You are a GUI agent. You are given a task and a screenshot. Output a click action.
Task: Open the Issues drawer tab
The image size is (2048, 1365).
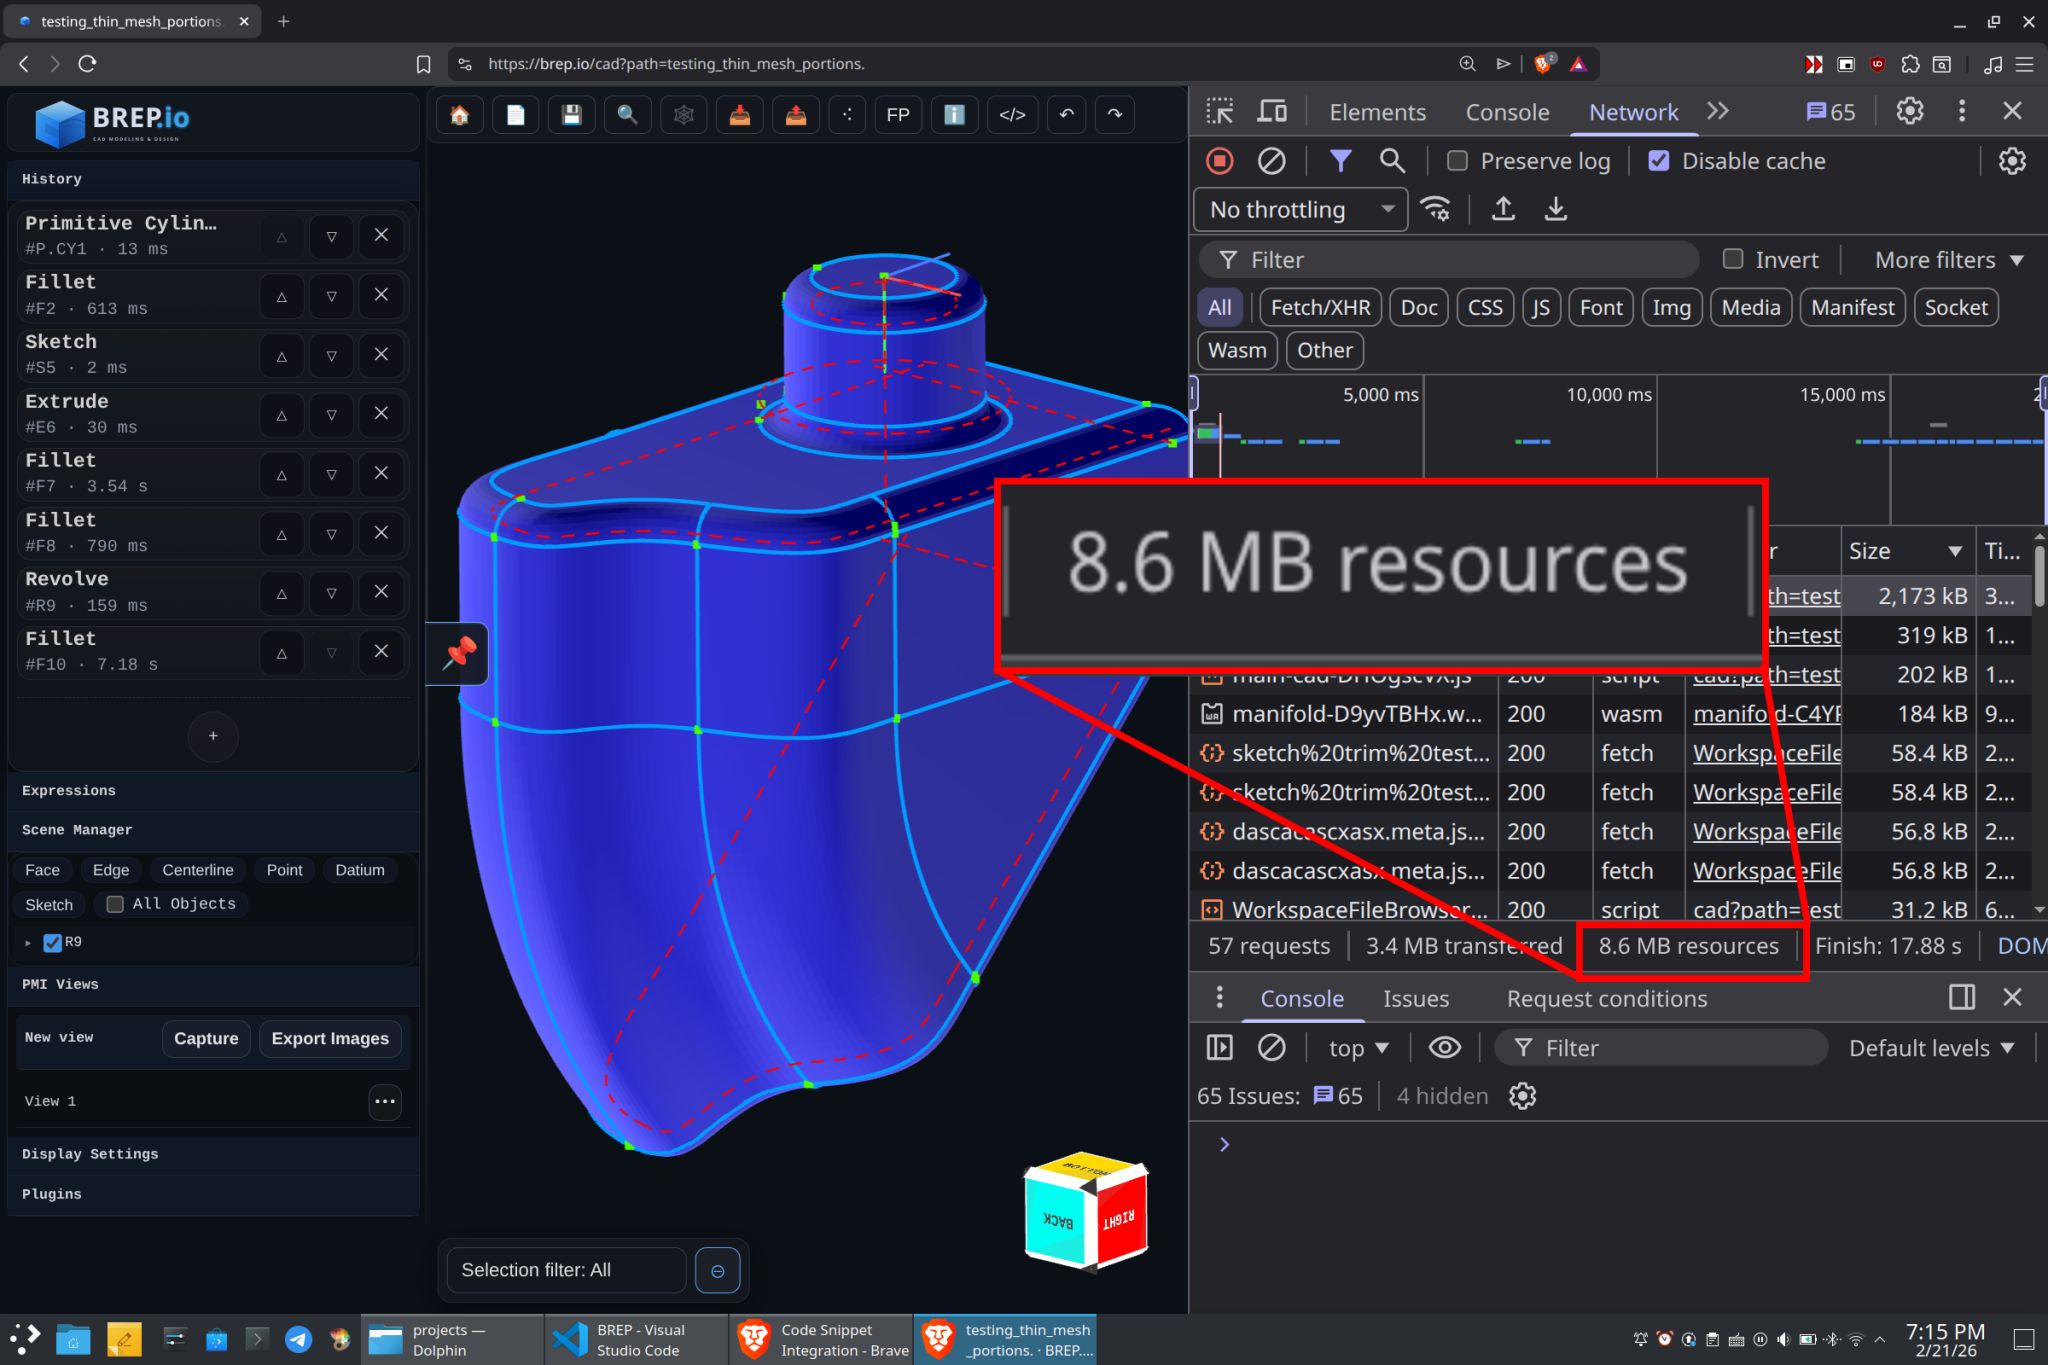[1415, 998]
